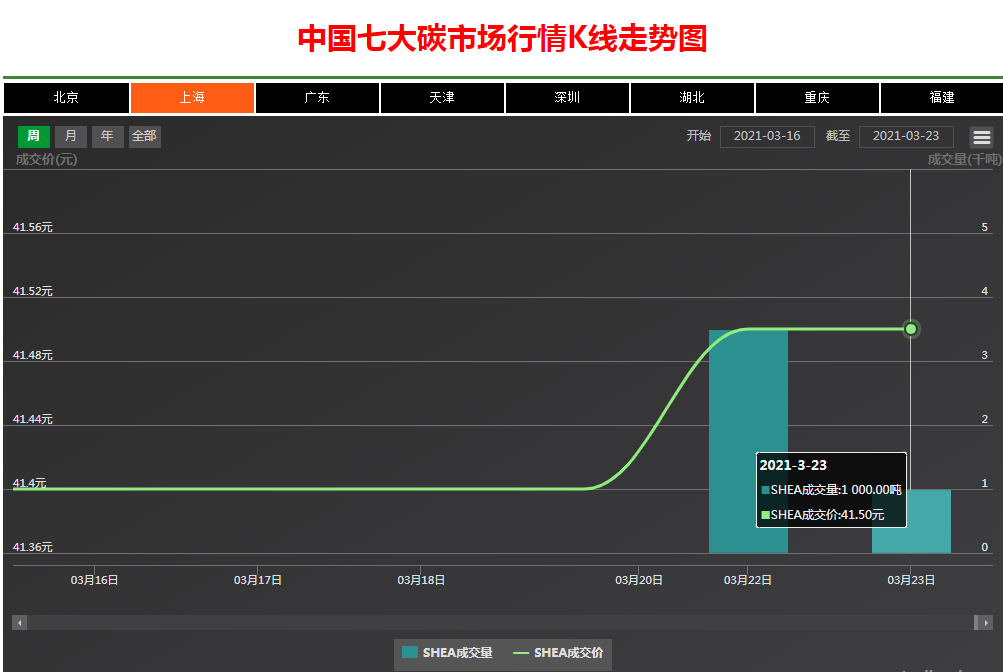Switch to the 天津 market tab
The image size is (1003, 672).
(442, 98)
